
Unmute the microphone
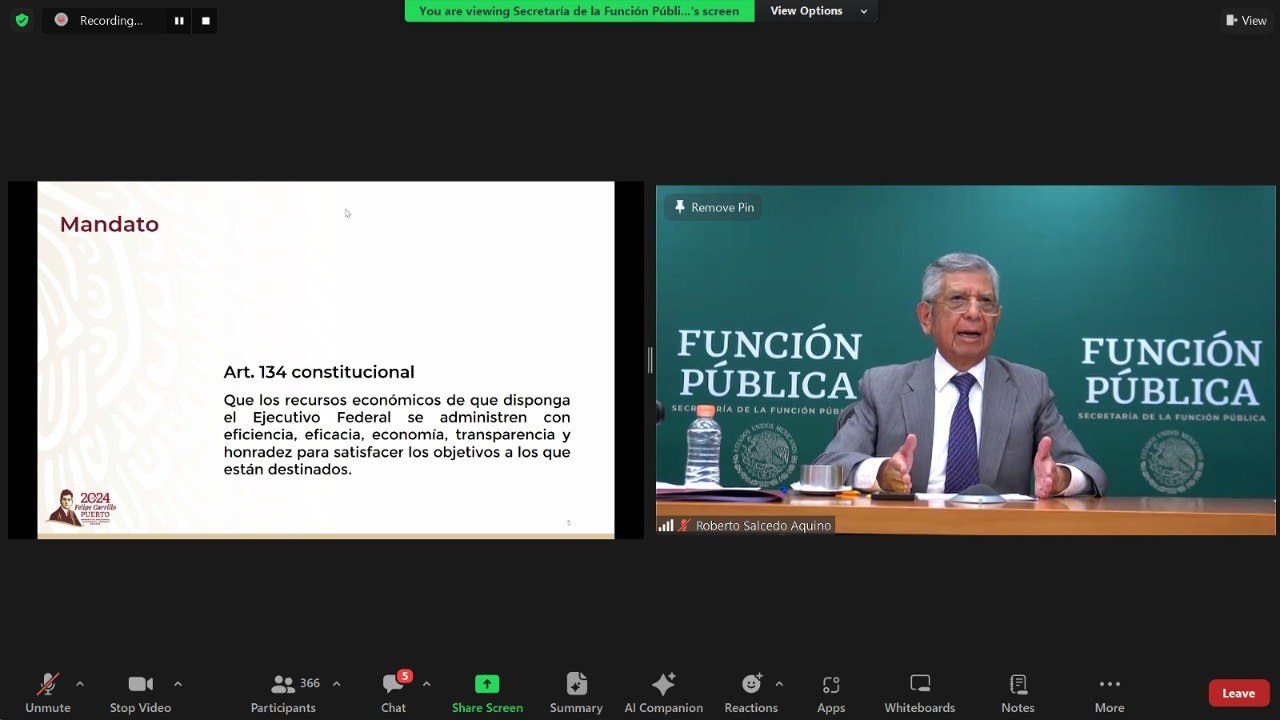point(47,693)
